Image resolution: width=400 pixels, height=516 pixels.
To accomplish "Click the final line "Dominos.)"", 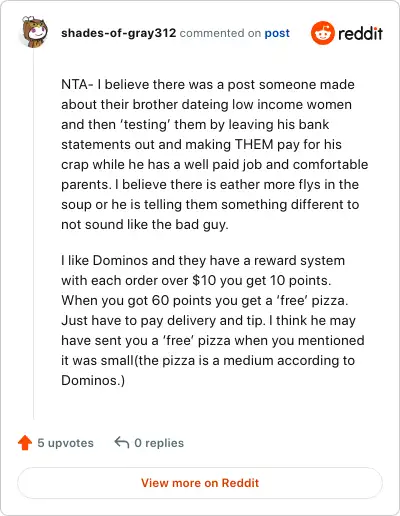I will pyautogui.click(x=93, y=381).
